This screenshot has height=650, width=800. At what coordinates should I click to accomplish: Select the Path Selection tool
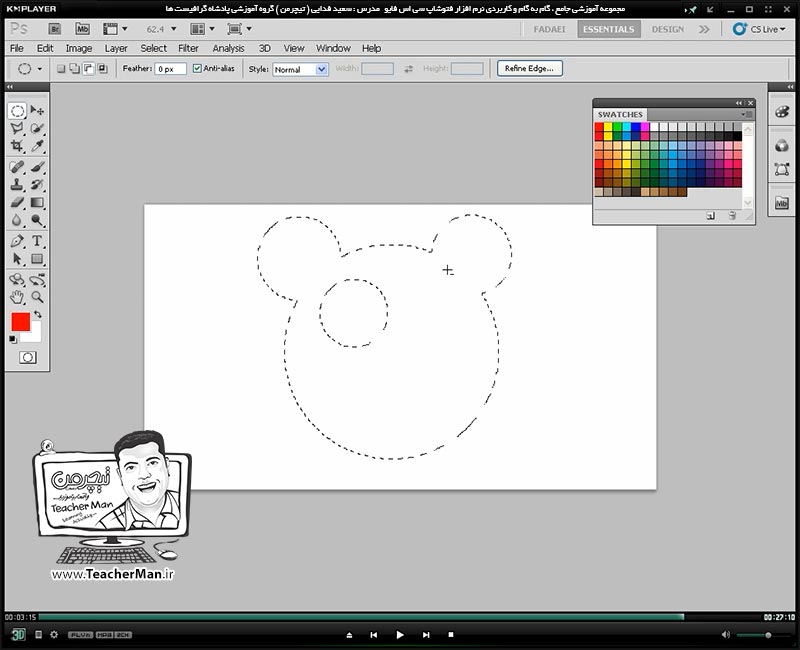(x=17, y=259)
